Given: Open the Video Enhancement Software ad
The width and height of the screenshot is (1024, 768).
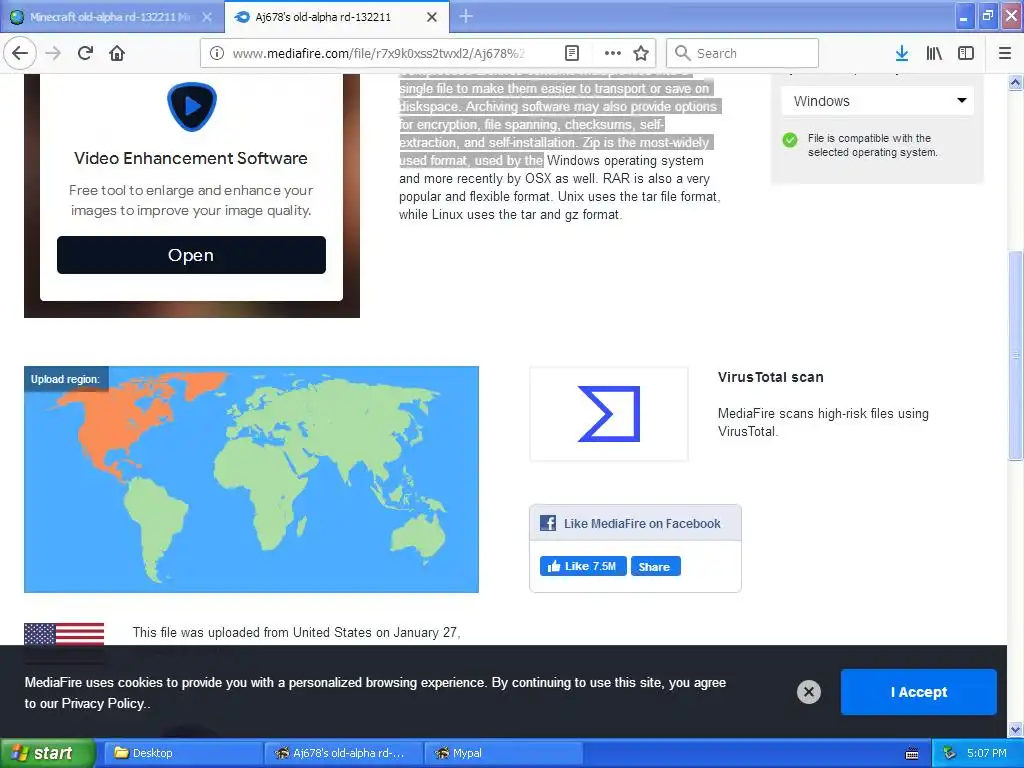Looking at the screenshot, I should (191, 255).
